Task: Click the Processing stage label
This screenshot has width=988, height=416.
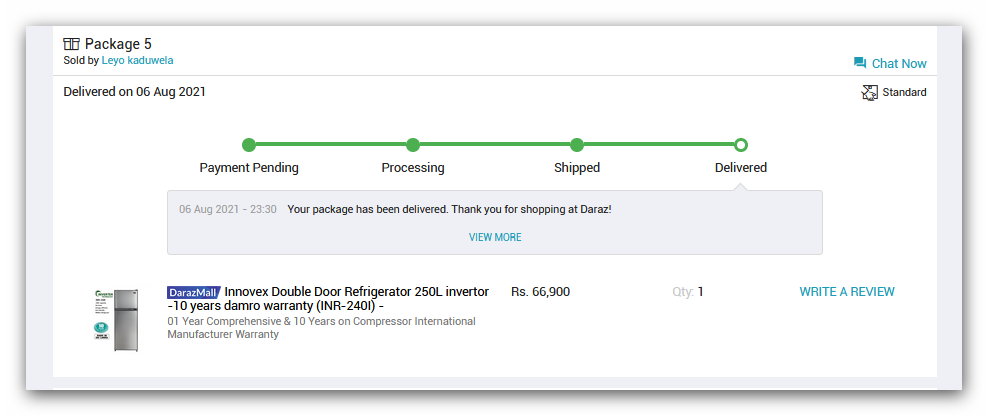Action: (413, 168)
